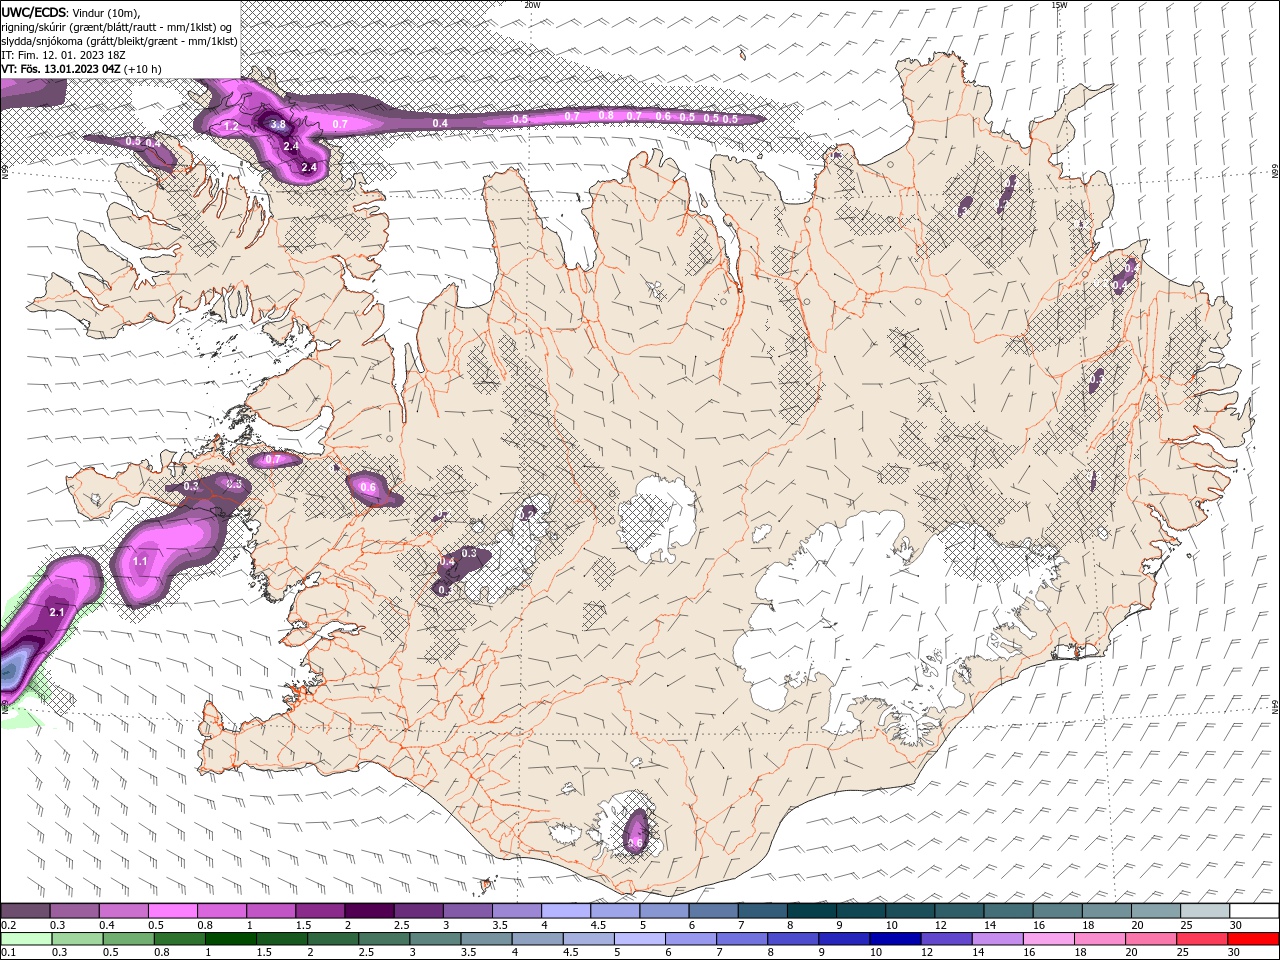Screen dimensions: 1280x960
Task: Click the medium green 0.5 swatch in lower legend
Action: coord(128,939)
